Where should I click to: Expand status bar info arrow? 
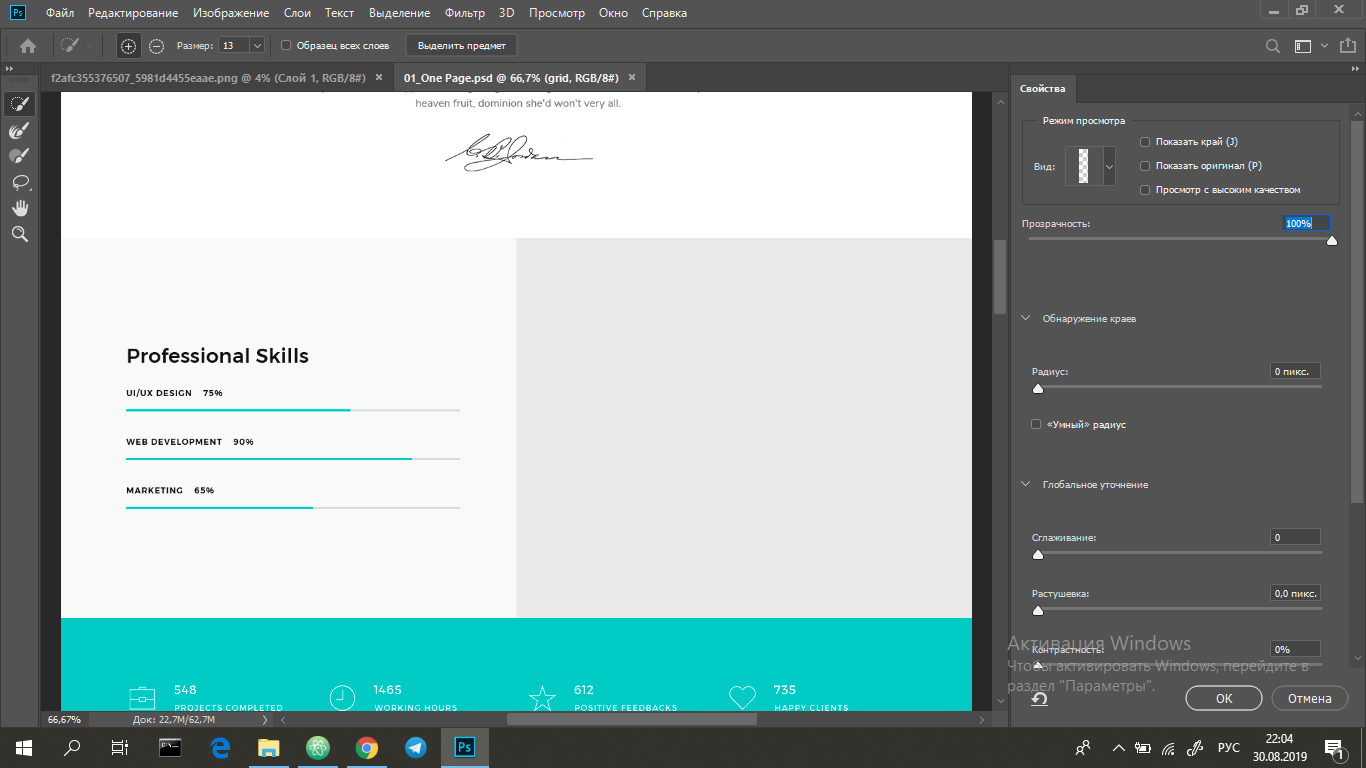click(x=265, y=719)
